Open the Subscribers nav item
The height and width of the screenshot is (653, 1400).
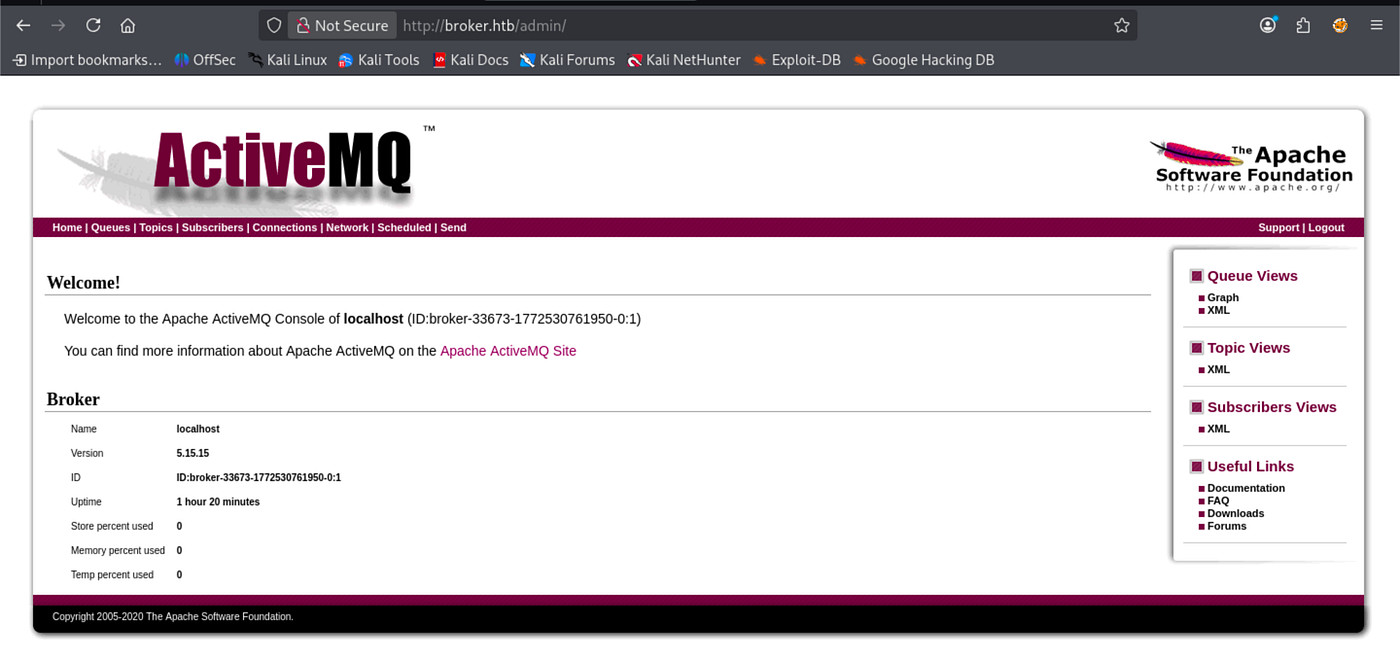tap(213, 228)
